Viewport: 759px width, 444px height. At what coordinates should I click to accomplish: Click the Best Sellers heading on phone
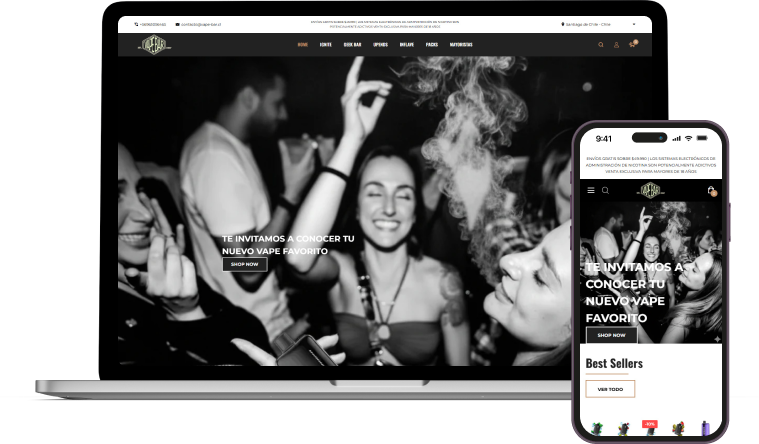pyautogui.click(x=614, y=364)
